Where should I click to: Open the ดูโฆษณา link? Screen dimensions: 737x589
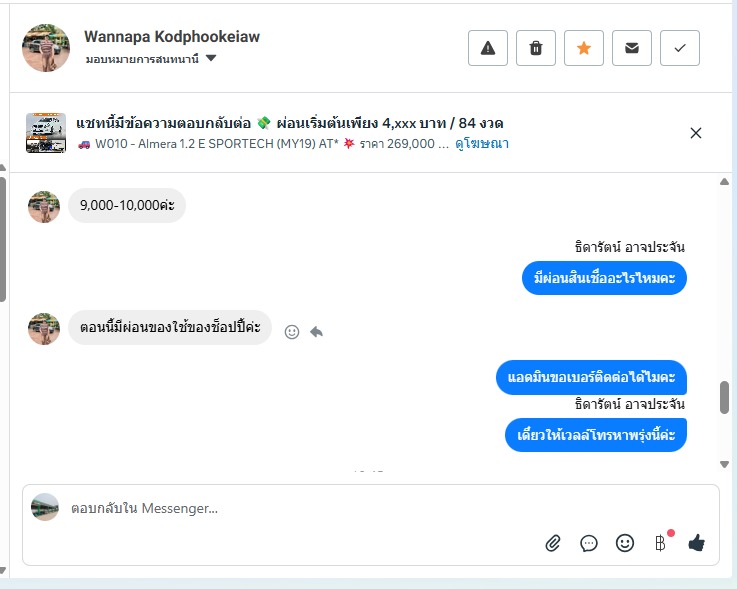482,143
